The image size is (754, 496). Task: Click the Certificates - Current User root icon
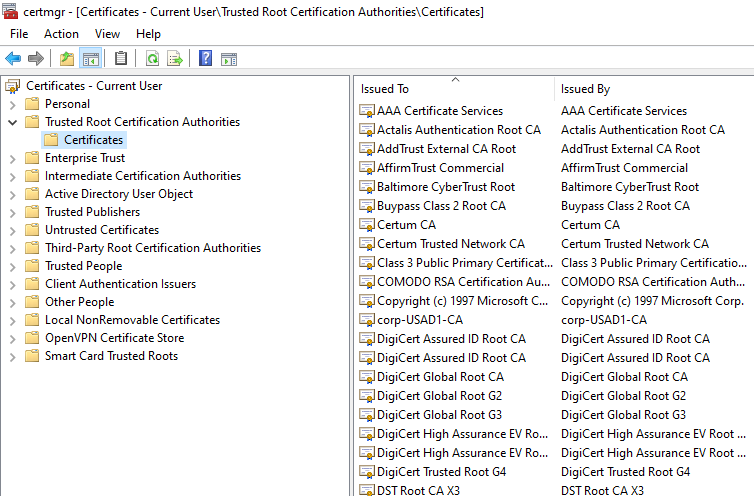(x=12, y=86)
